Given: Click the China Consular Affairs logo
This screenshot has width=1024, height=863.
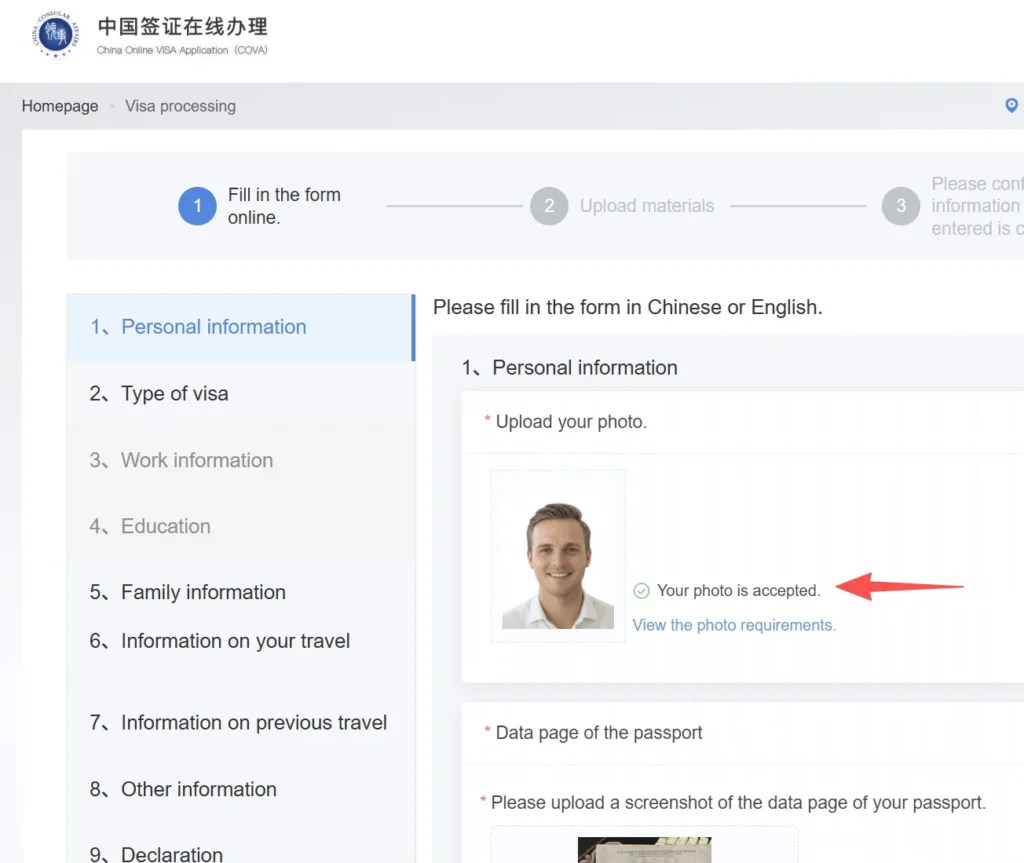Looking at the screenshot, I should click(54, 35).
